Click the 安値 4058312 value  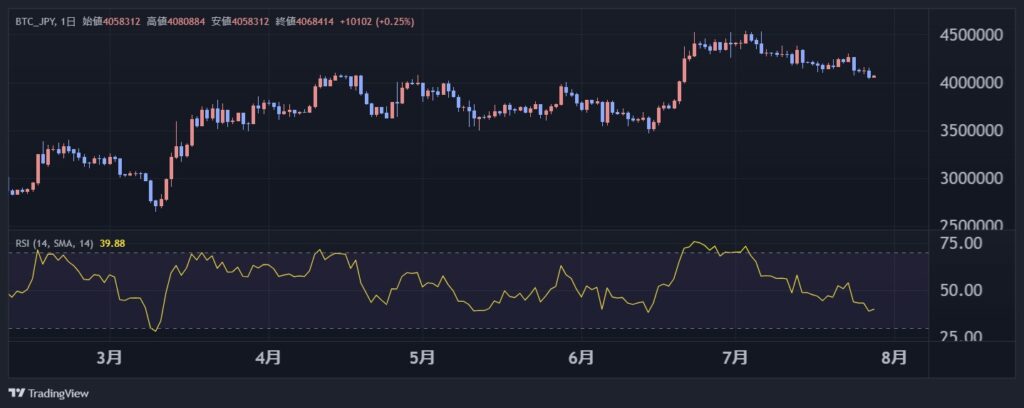coord(240,22)
